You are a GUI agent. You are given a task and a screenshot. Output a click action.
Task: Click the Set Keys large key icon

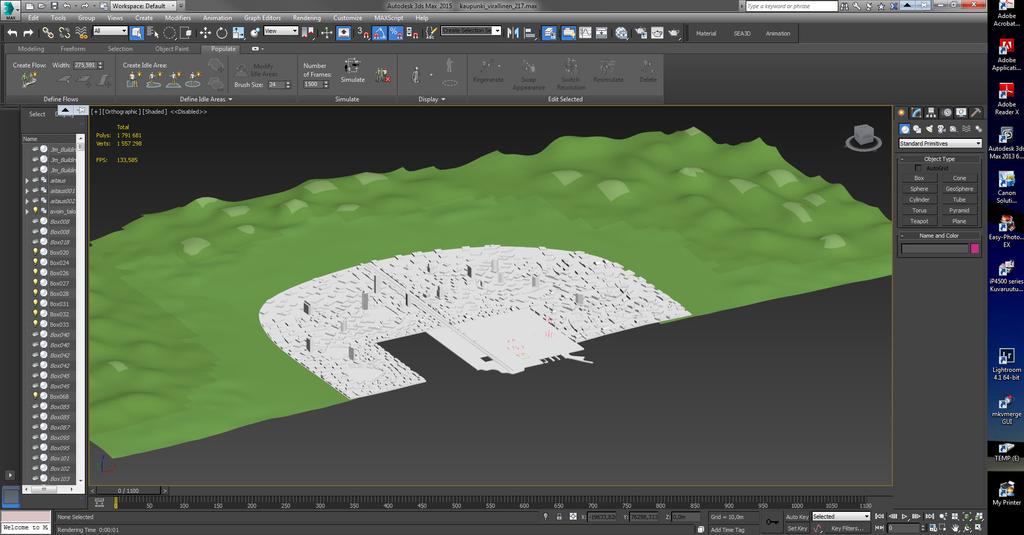coord(772,521)
